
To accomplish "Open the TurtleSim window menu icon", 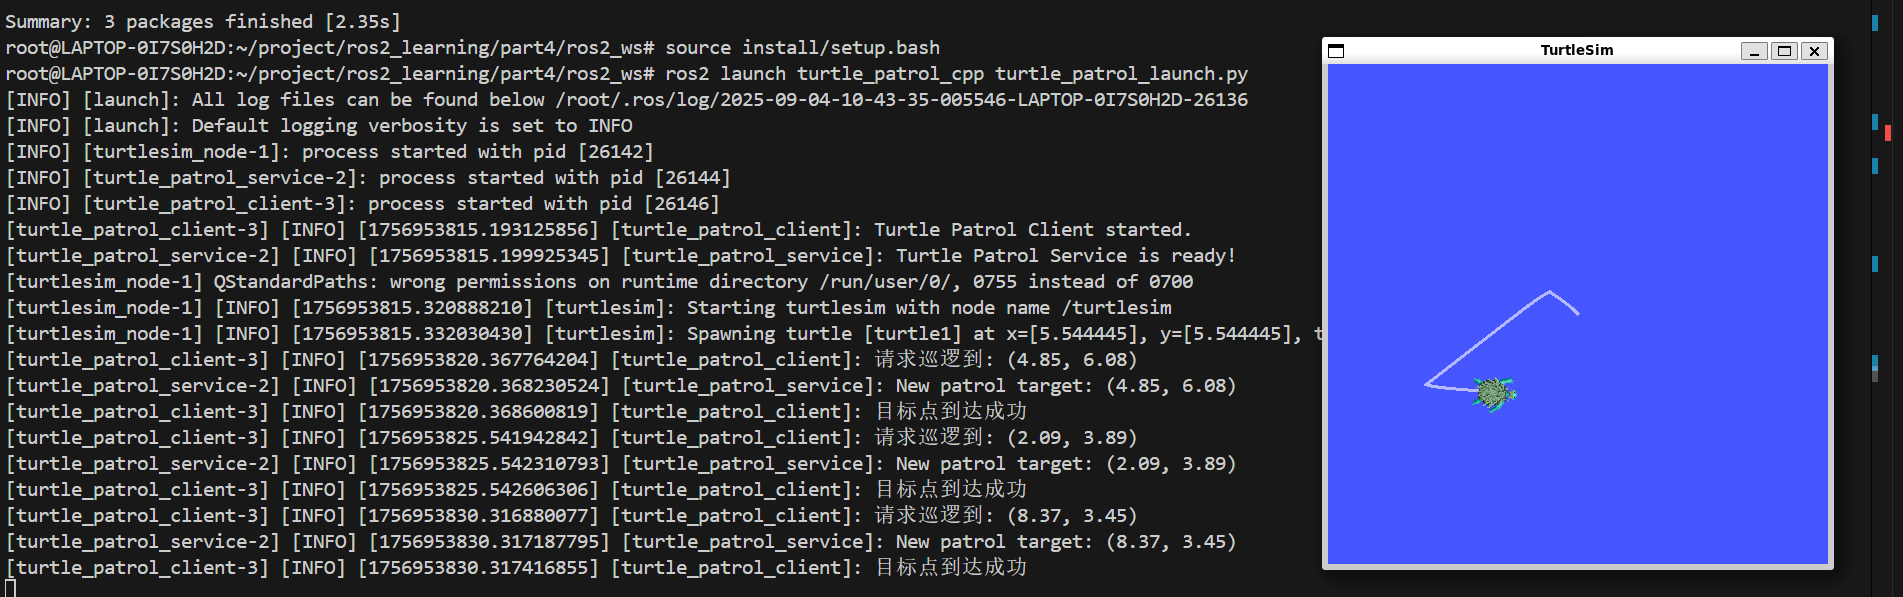I will coord(1336,51).
